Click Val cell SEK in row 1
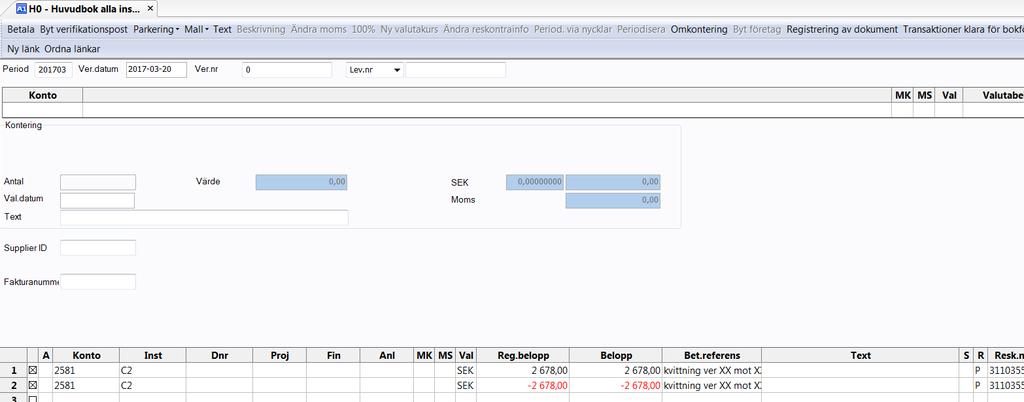Screen dimensions: 1024x402 tap(466, 370)
